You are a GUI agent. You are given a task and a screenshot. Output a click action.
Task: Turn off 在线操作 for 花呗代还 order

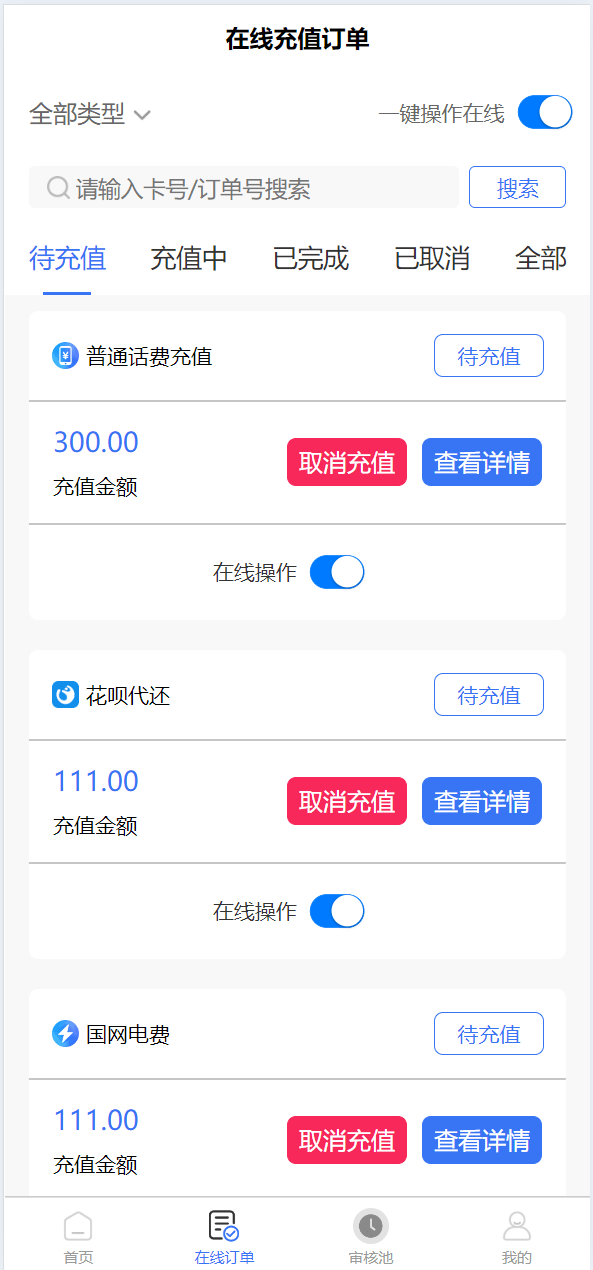[x=337, y=911]
